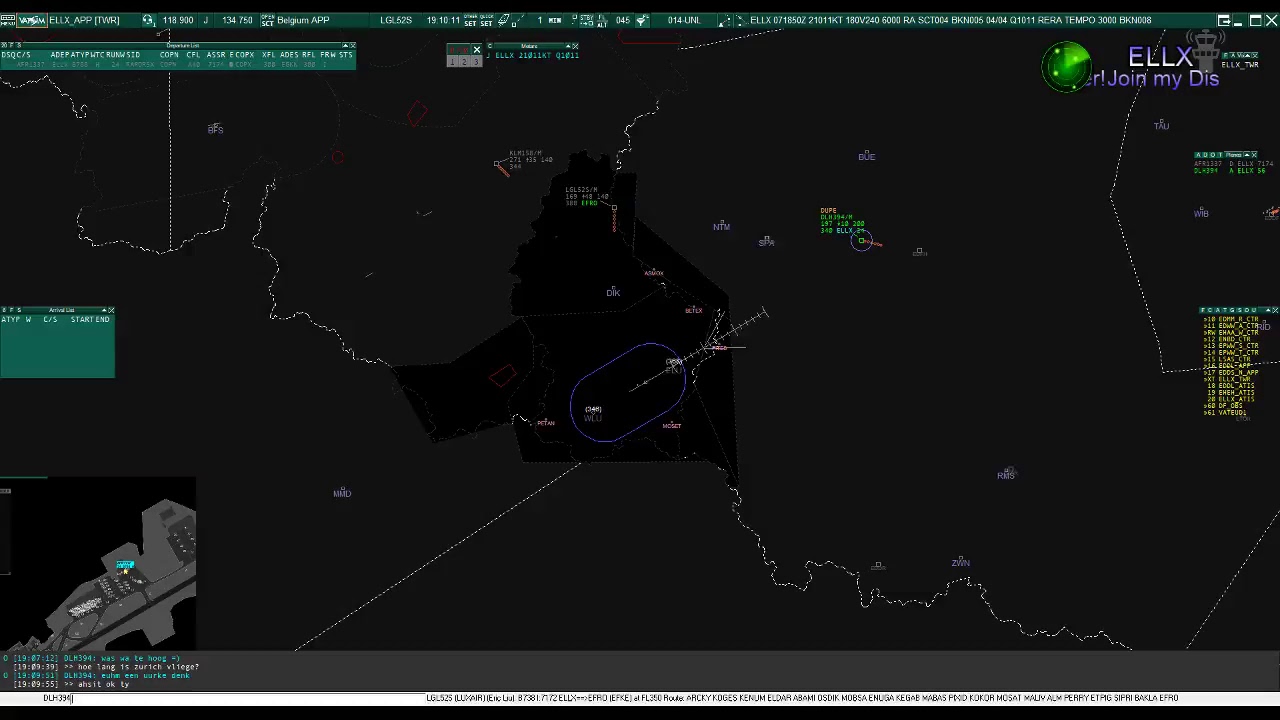
Task: Open the OPEN SCT sector file button
Action: point(267,20)
